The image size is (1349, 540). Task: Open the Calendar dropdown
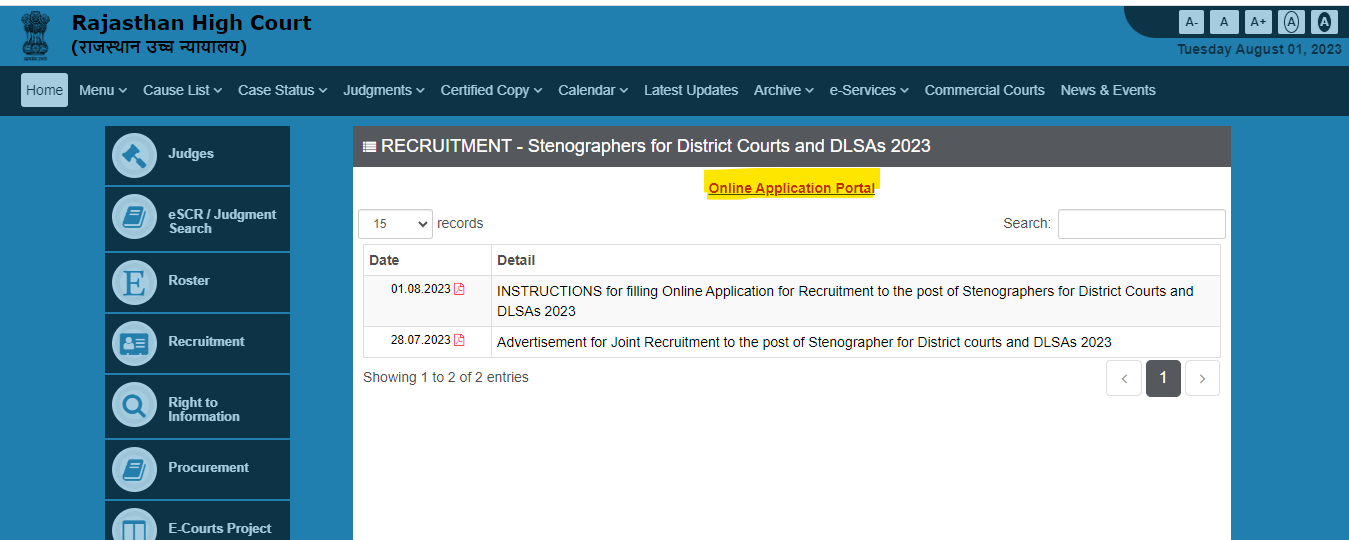pos(593,90)
